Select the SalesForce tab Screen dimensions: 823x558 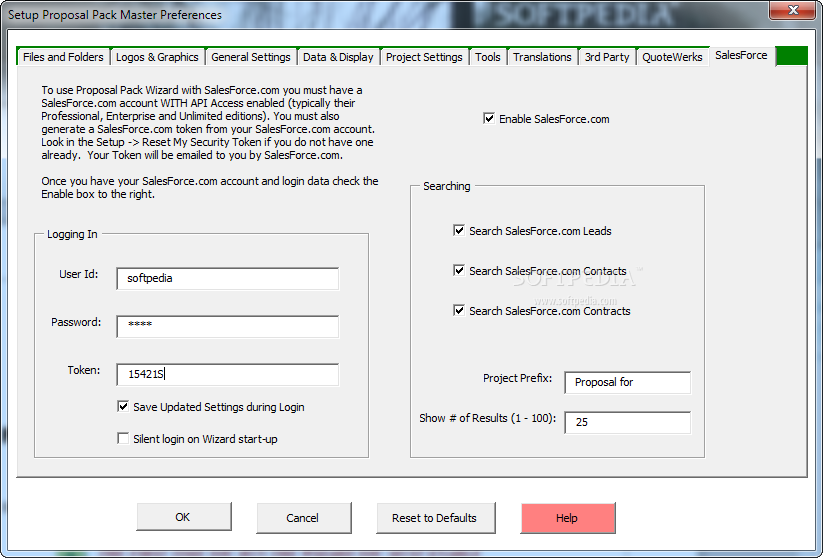(741, 55)
